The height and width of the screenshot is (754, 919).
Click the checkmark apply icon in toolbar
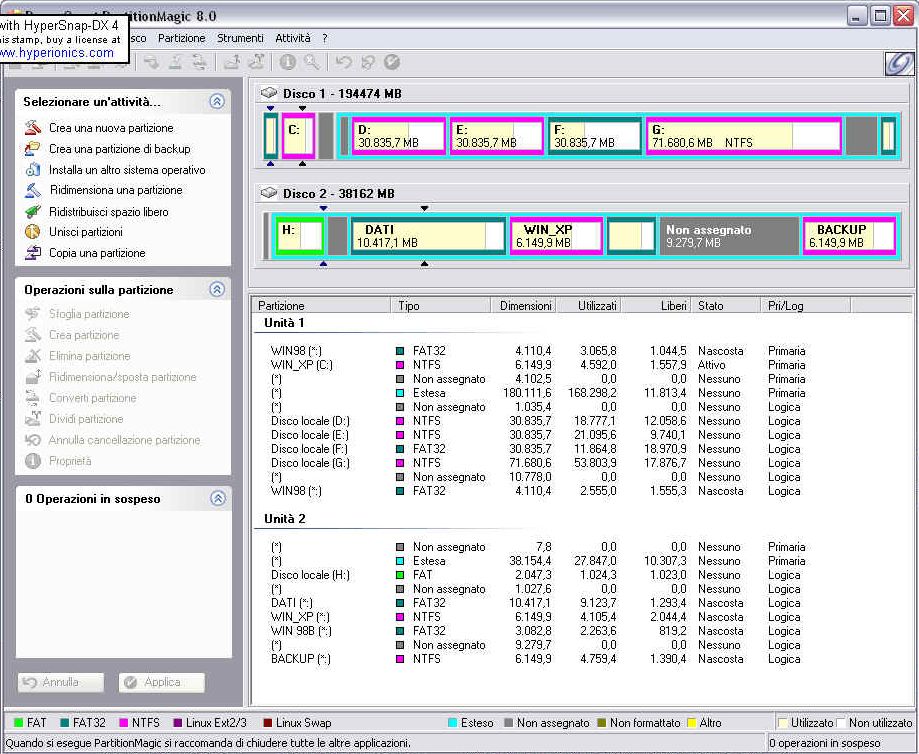[x=392, y=62]
